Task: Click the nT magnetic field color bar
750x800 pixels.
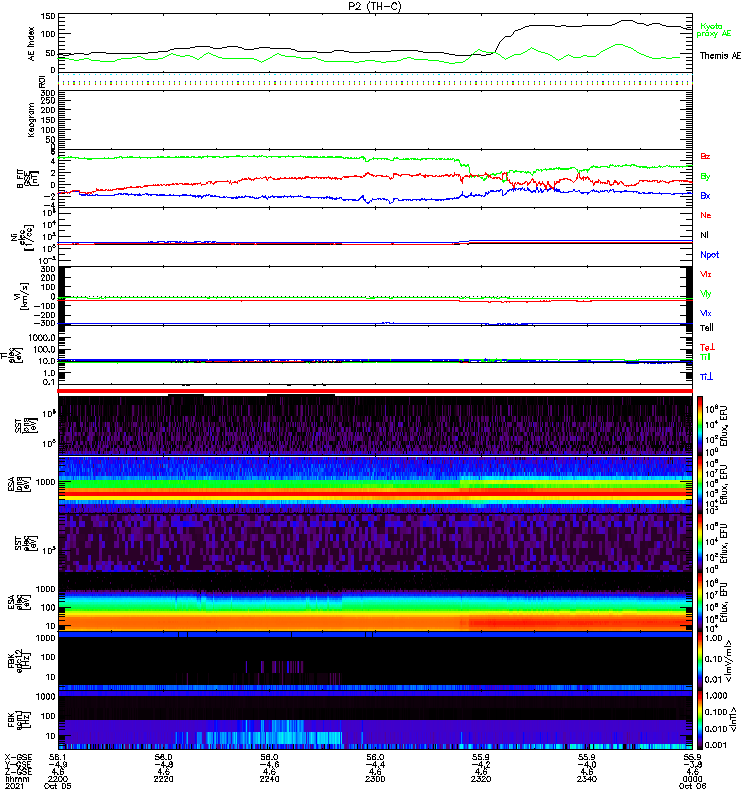Action: 700,720
